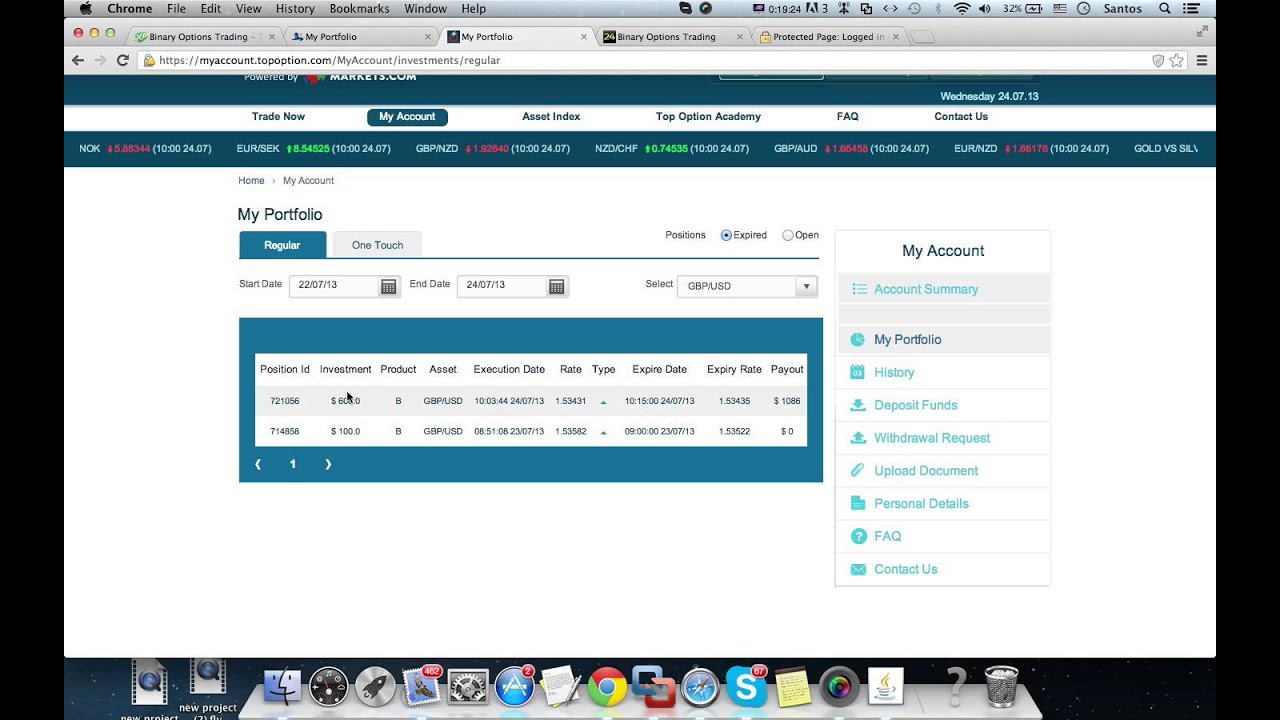Click the Expire Date column header
Screen dimensions: 1280x720
pos(659,370)
